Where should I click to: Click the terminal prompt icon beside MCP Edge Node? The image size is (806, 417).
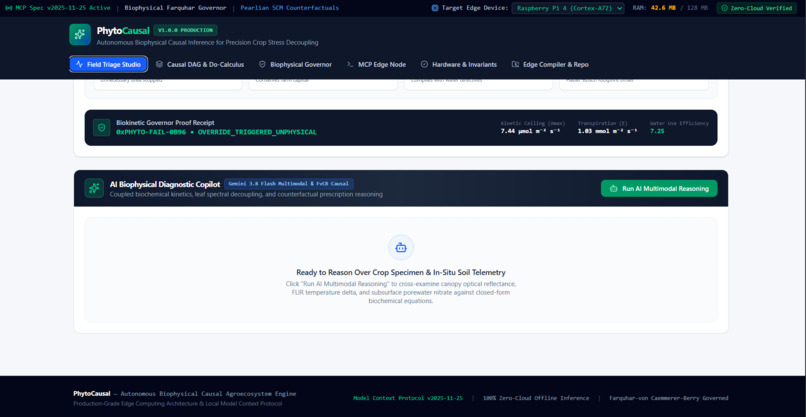click(350, 64)
